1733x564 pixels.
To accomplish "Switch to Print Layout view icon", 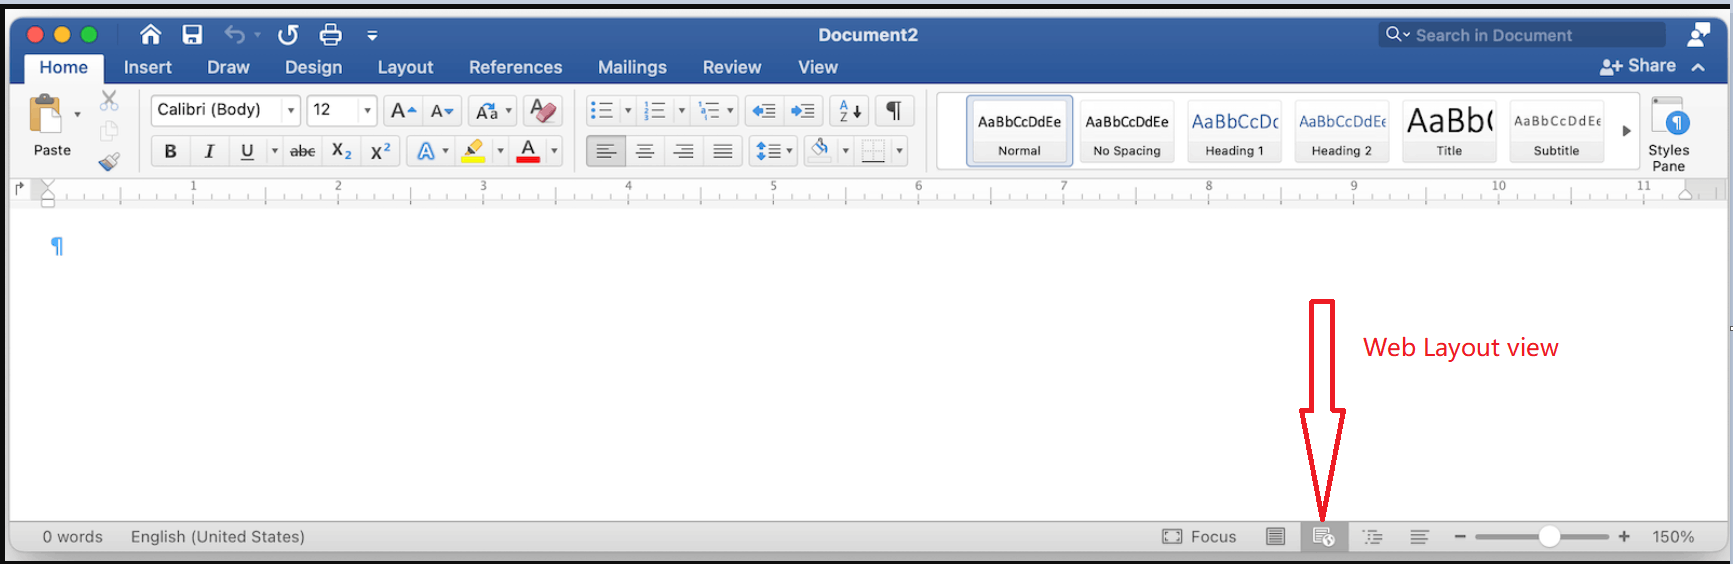I will (x=1276, y=537).
